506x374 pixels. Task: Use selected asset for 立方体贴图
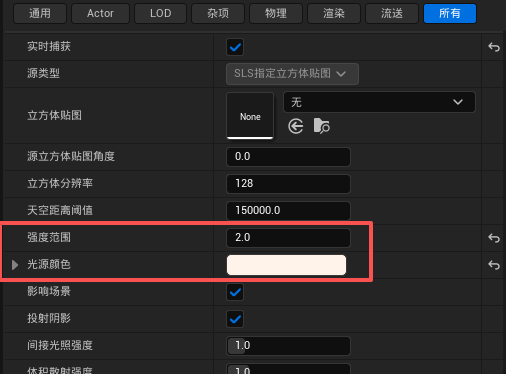[296, 127]
